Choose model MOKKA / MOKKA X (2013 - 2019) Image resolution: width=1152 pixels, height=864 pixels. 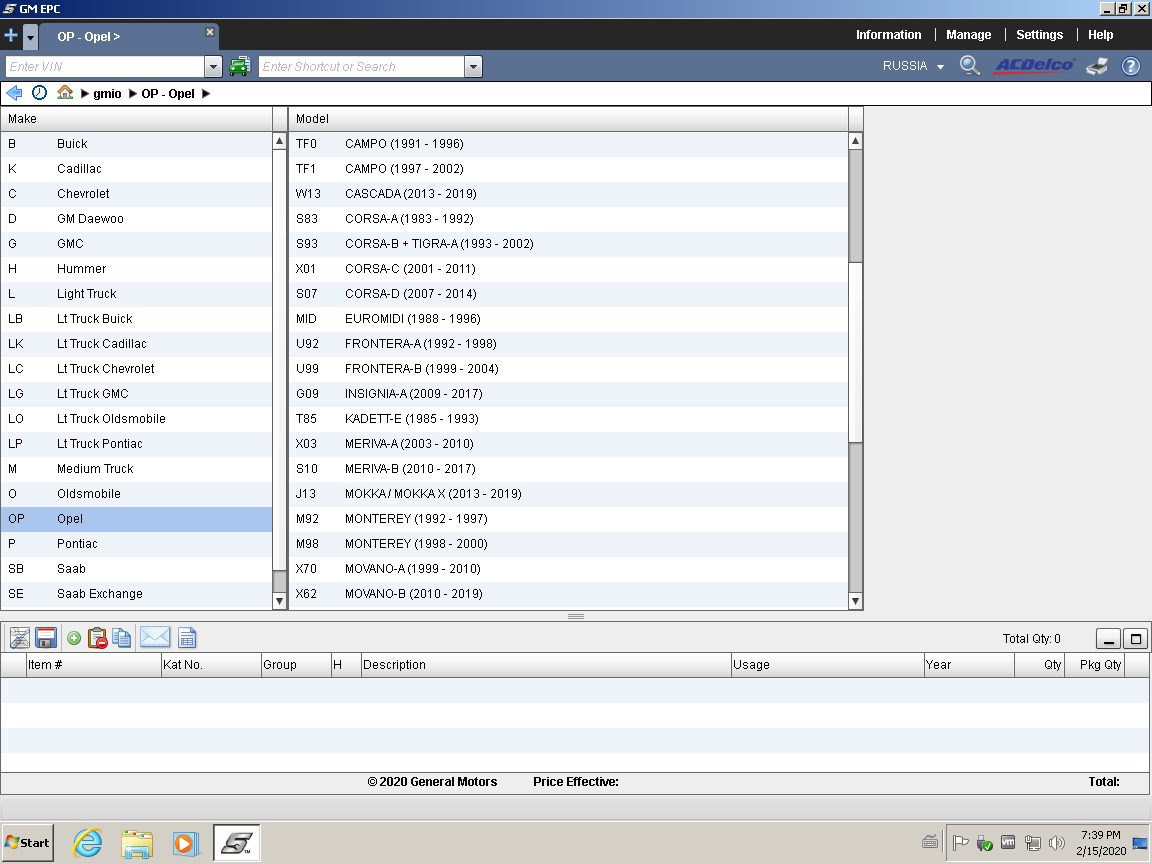coord(569,494)
